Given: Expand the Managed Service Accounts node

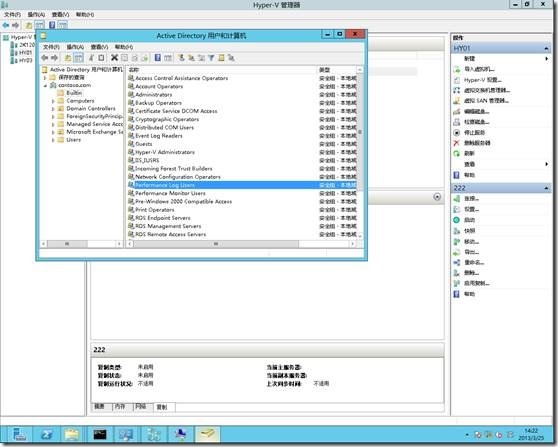Looking at the screenshot, I should [x=53, y=124].
